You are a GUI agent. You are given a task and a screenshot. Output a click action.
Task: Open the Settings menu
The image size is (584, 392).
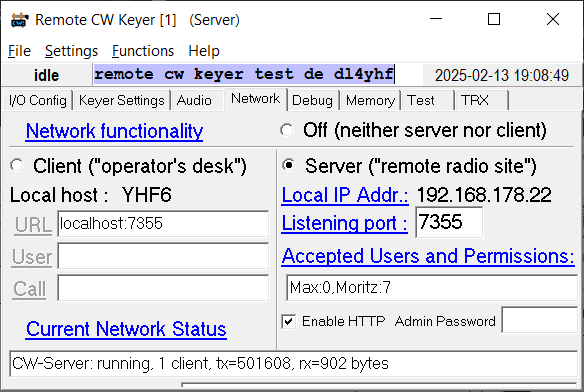click(x=72, y=51)
